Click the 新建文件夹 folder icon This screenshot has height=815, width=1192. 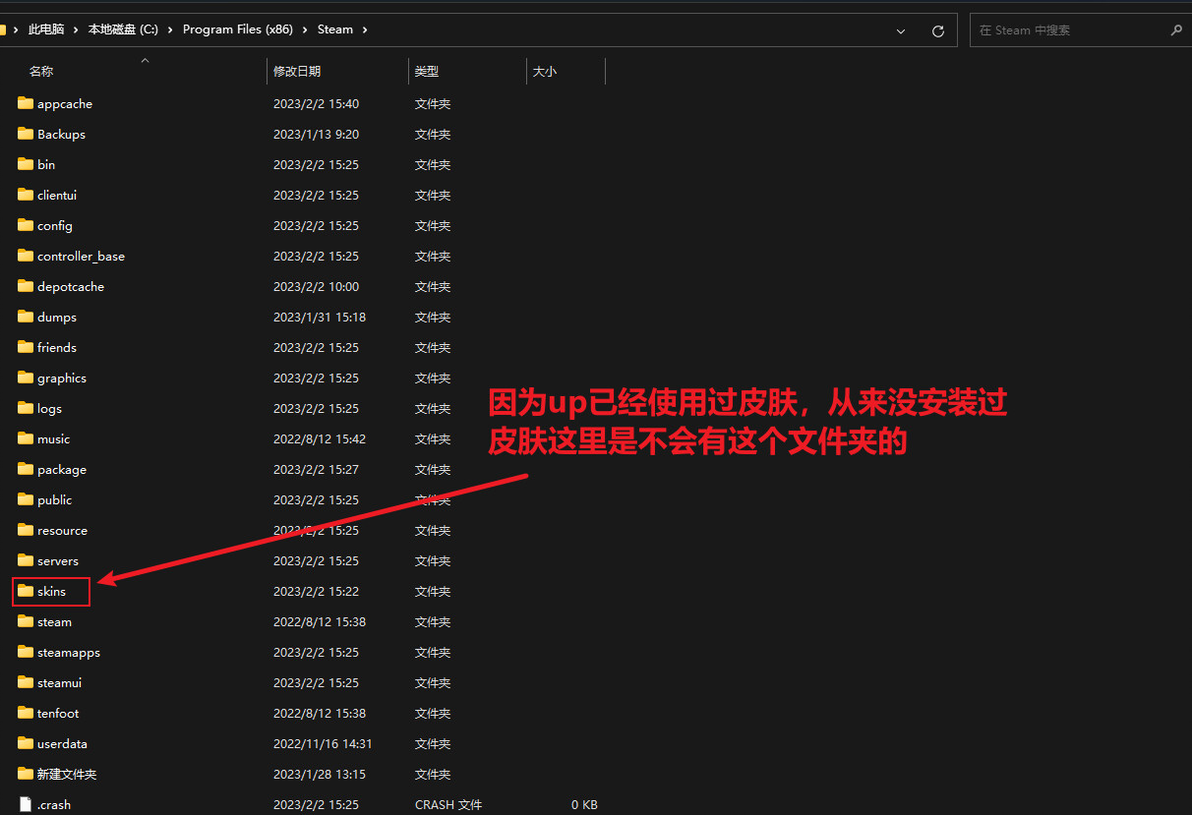25,773
